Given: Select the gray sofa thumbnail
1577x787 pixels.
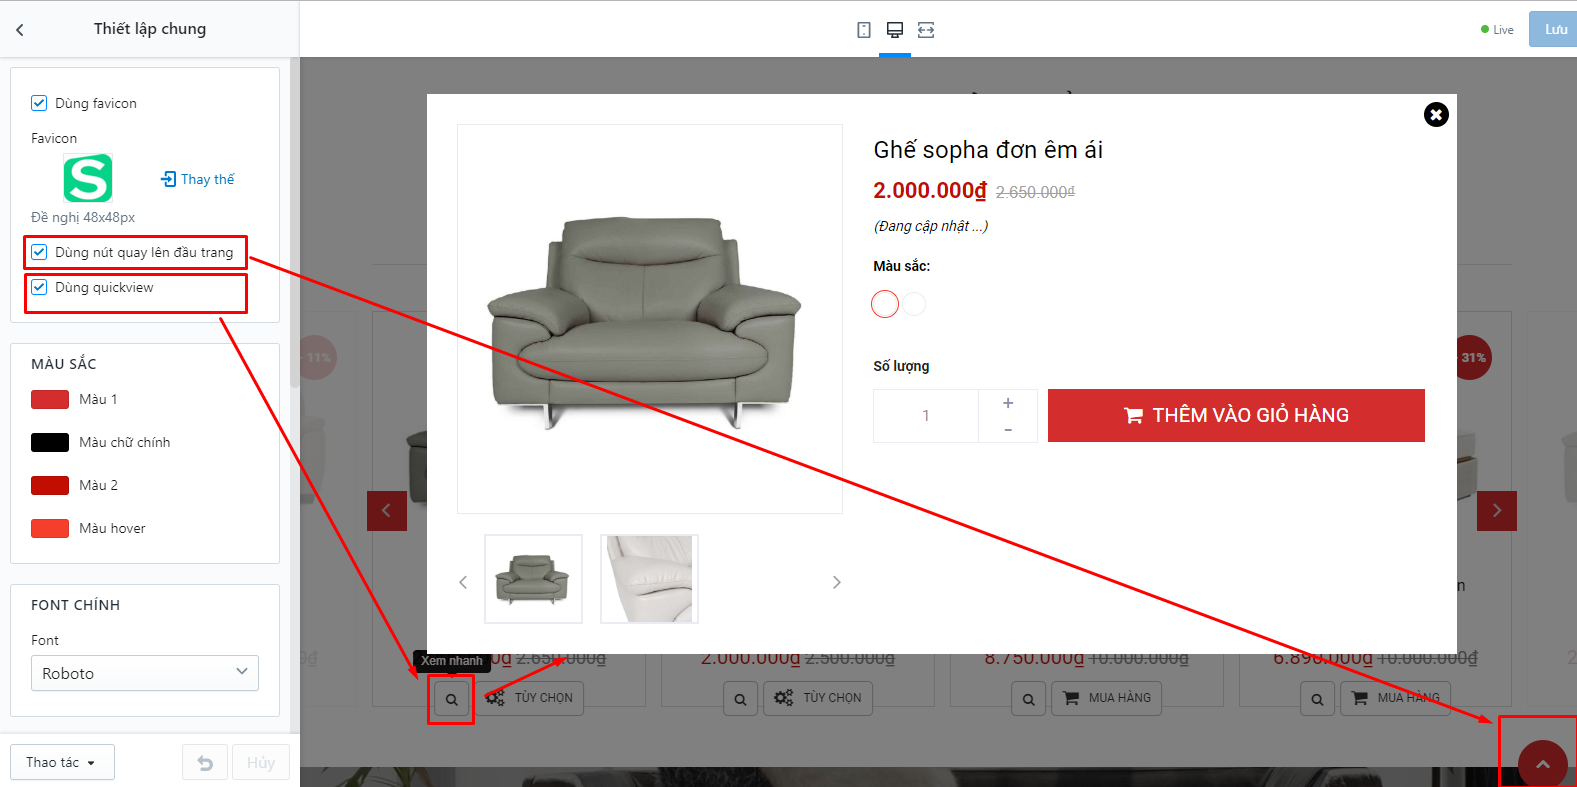Looking at the screenshot, I should pyautogui.click(x=534, y=579).
